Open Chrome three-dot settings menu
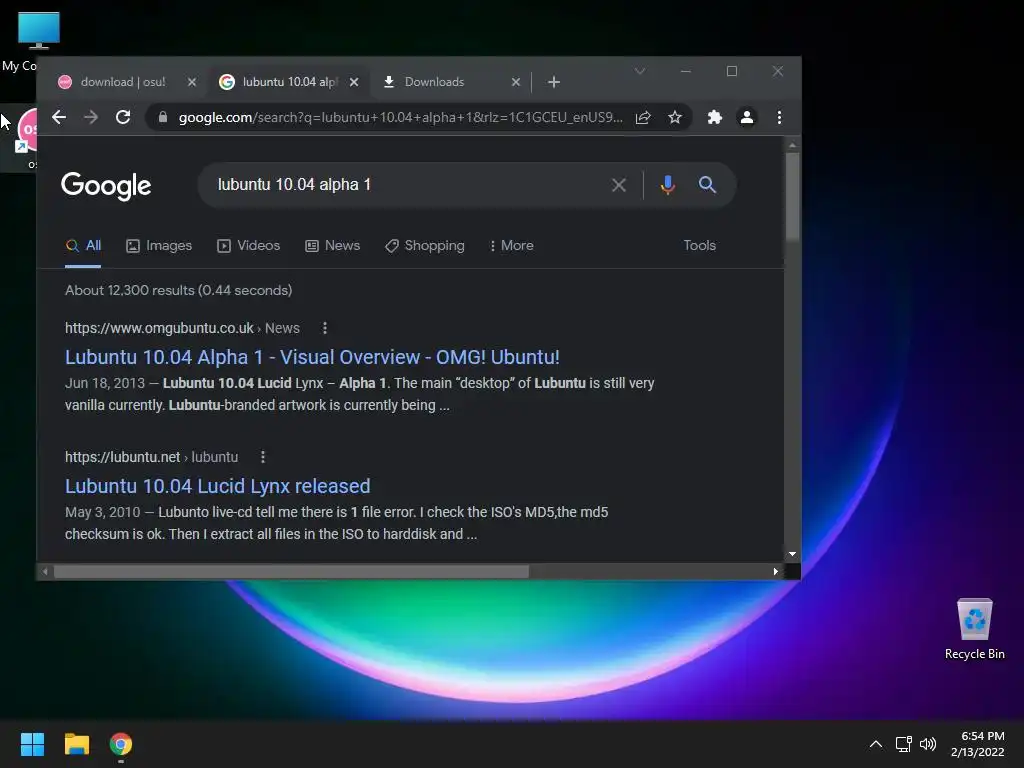This screenshot has width=1024, height=768. click(x=779, y=118)
